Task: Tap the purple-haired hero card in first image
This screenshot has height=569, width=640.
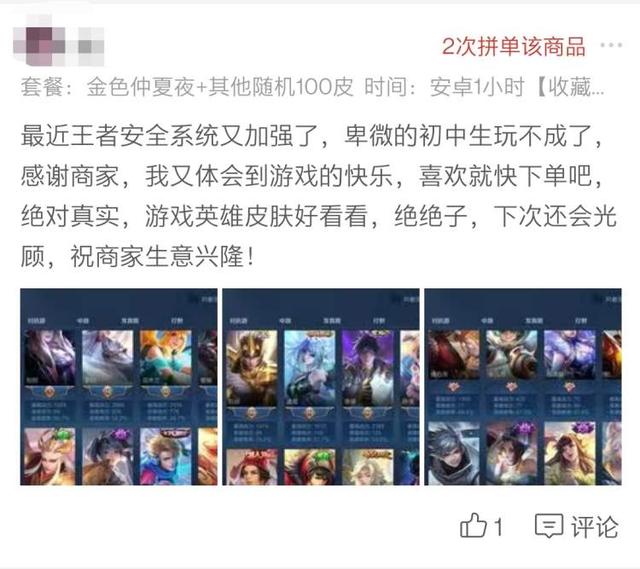Action: (x=50, y=358)
